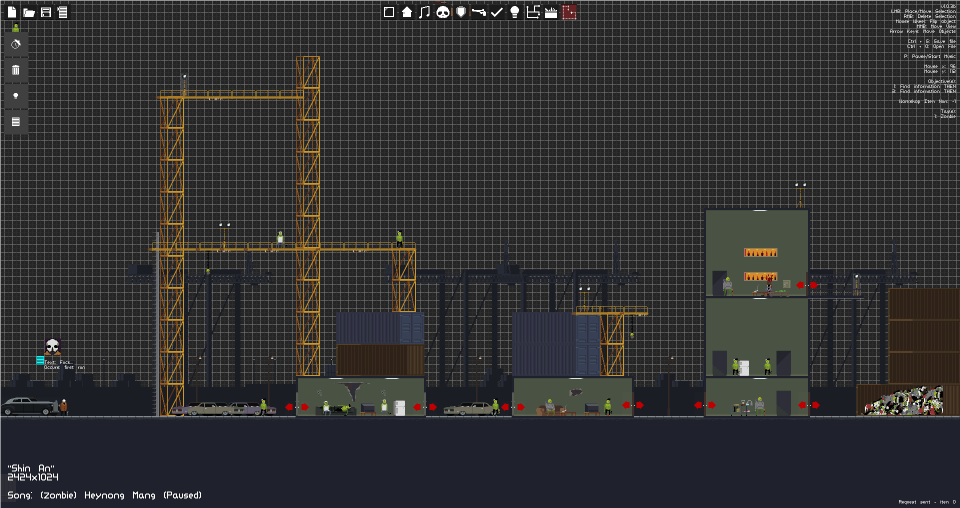Viewport: 960px width, 508px height.
Task: Choose the lightbulb lighting category
Action: (515, 12)
